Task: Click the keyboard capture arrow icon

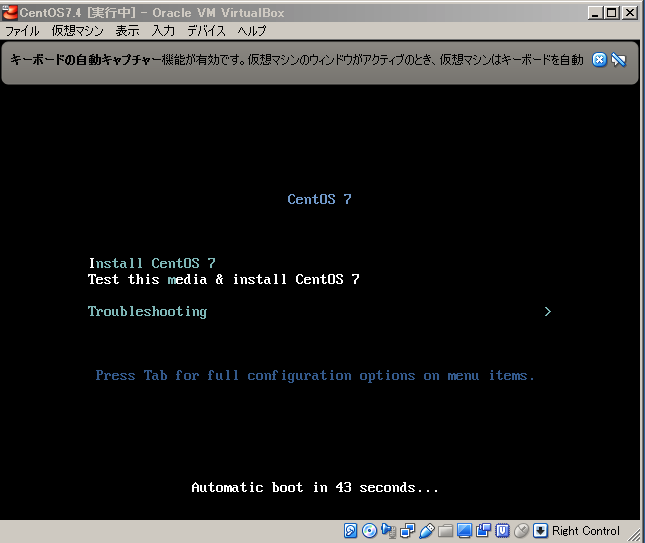Action: coord(540,531)
